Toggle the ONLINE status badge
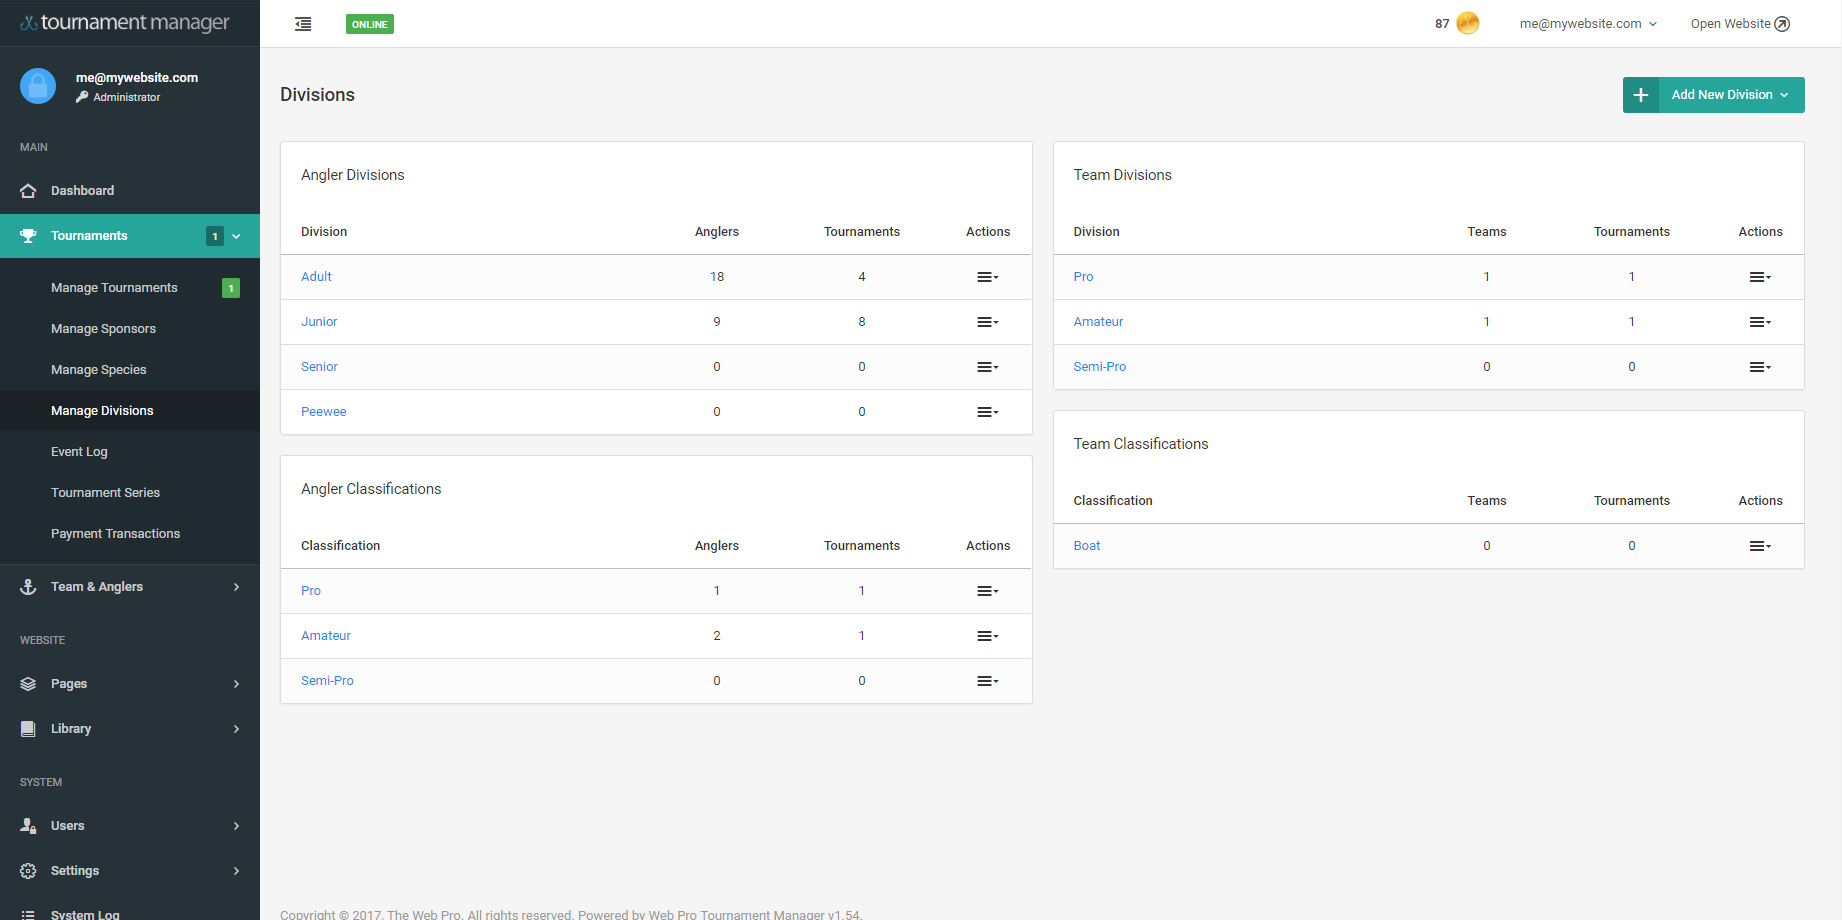Viewport: 1842px width, 920px height. [369, 24]
